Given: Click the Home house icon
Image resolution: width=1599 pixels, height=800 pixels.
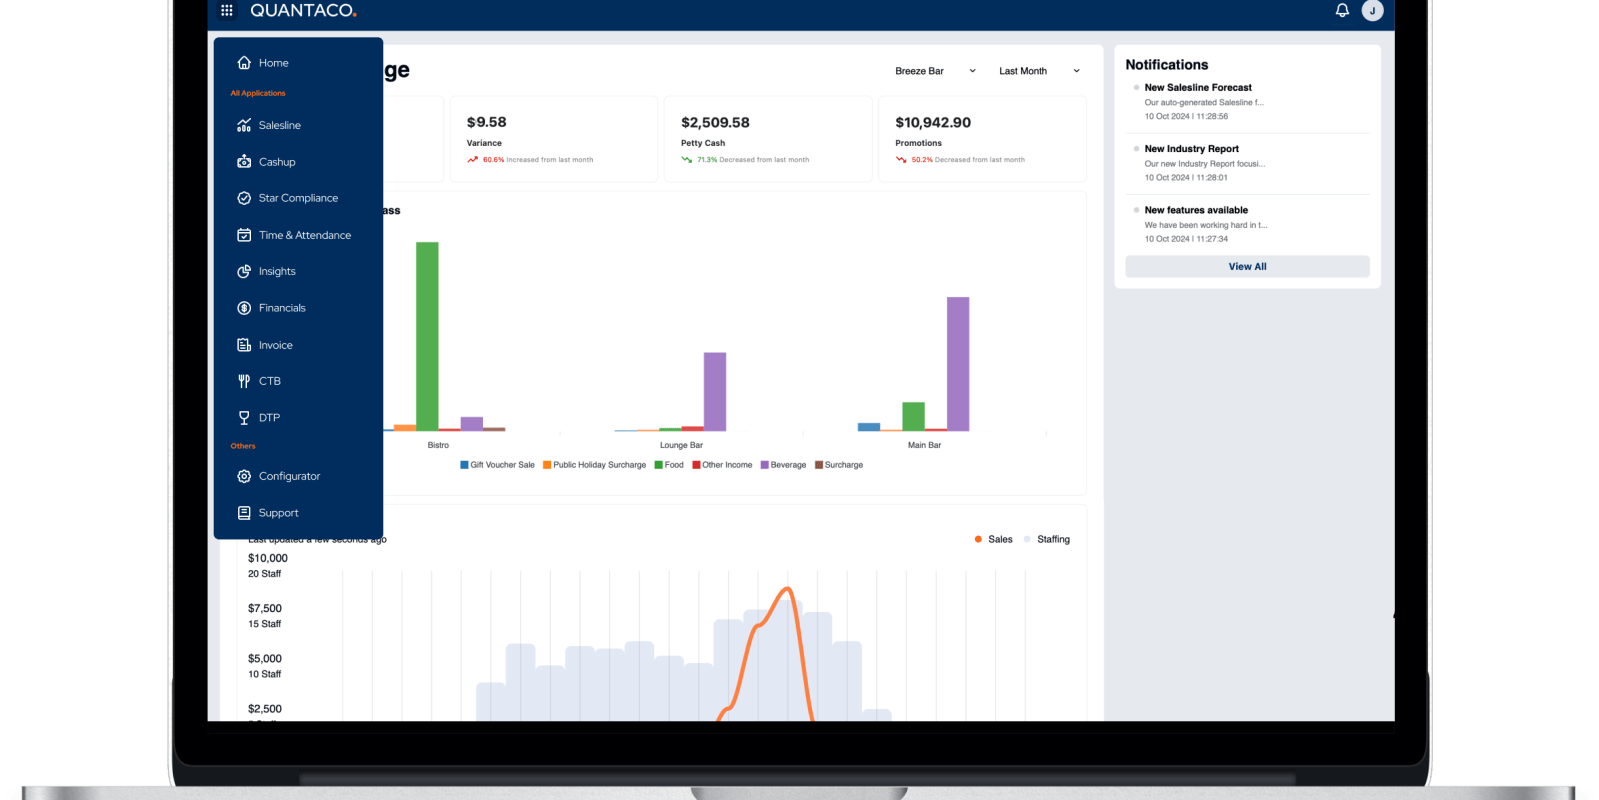Looking at the screenshot, I should pyautogui.click(x=244, y=63).
